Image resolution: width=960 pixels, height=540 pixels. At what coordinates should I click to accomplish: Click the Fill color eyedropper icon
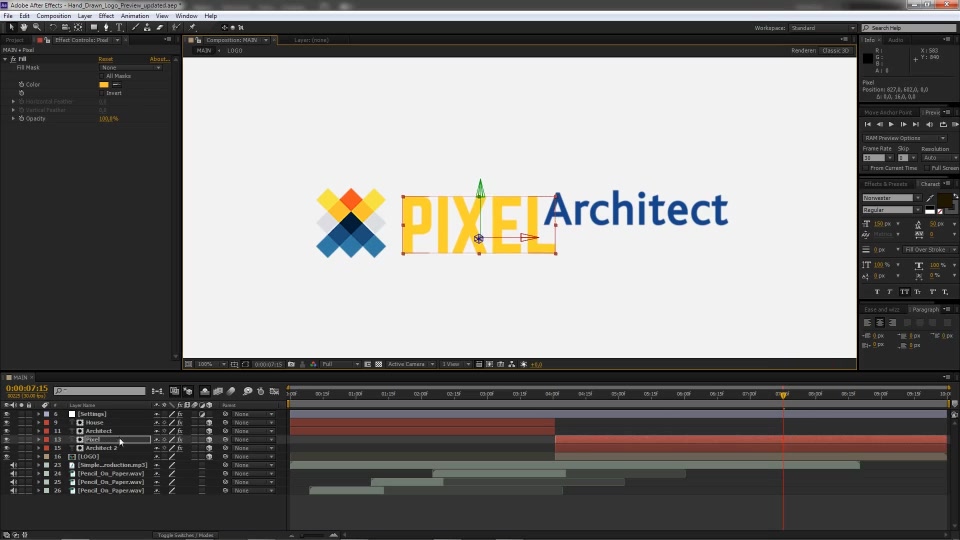click(x=116, y=84)
